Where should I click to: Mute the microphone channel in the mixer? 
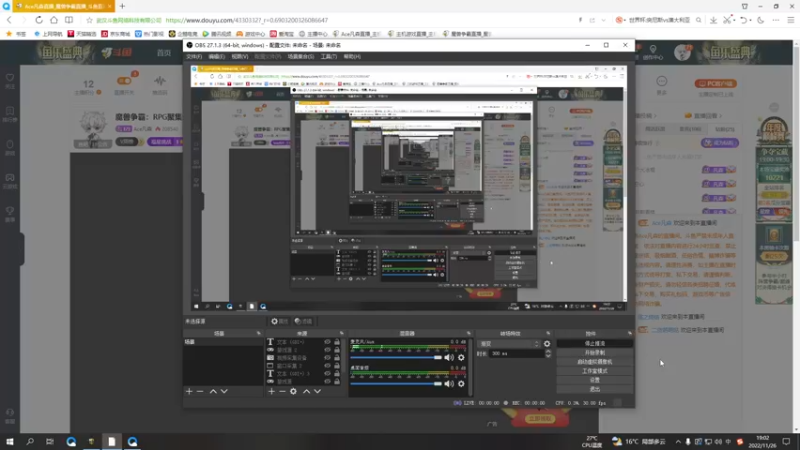[449, 358]
